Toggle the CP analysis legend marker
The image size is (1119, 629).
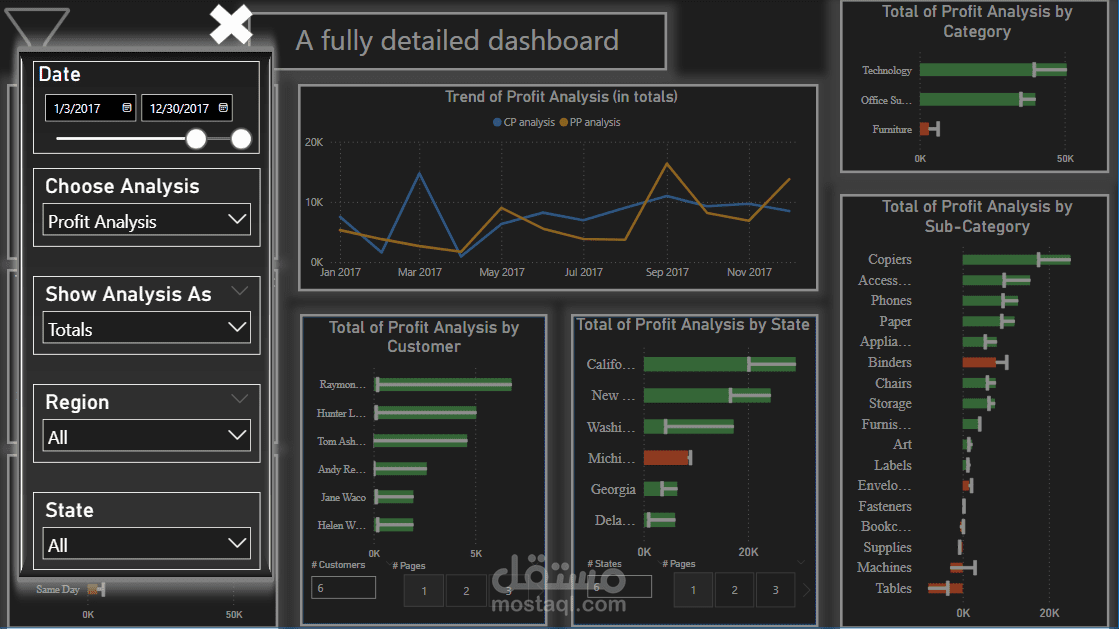click(x=497, y=122)
